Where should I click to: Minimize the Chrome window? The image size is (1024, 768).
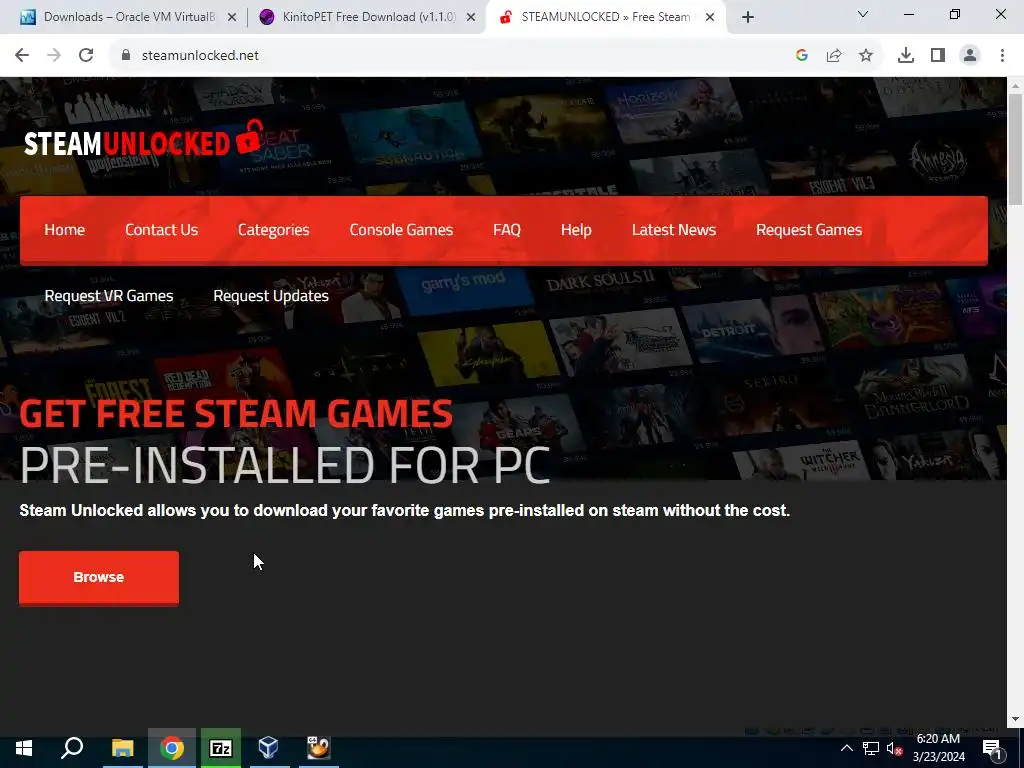(908, 14)
